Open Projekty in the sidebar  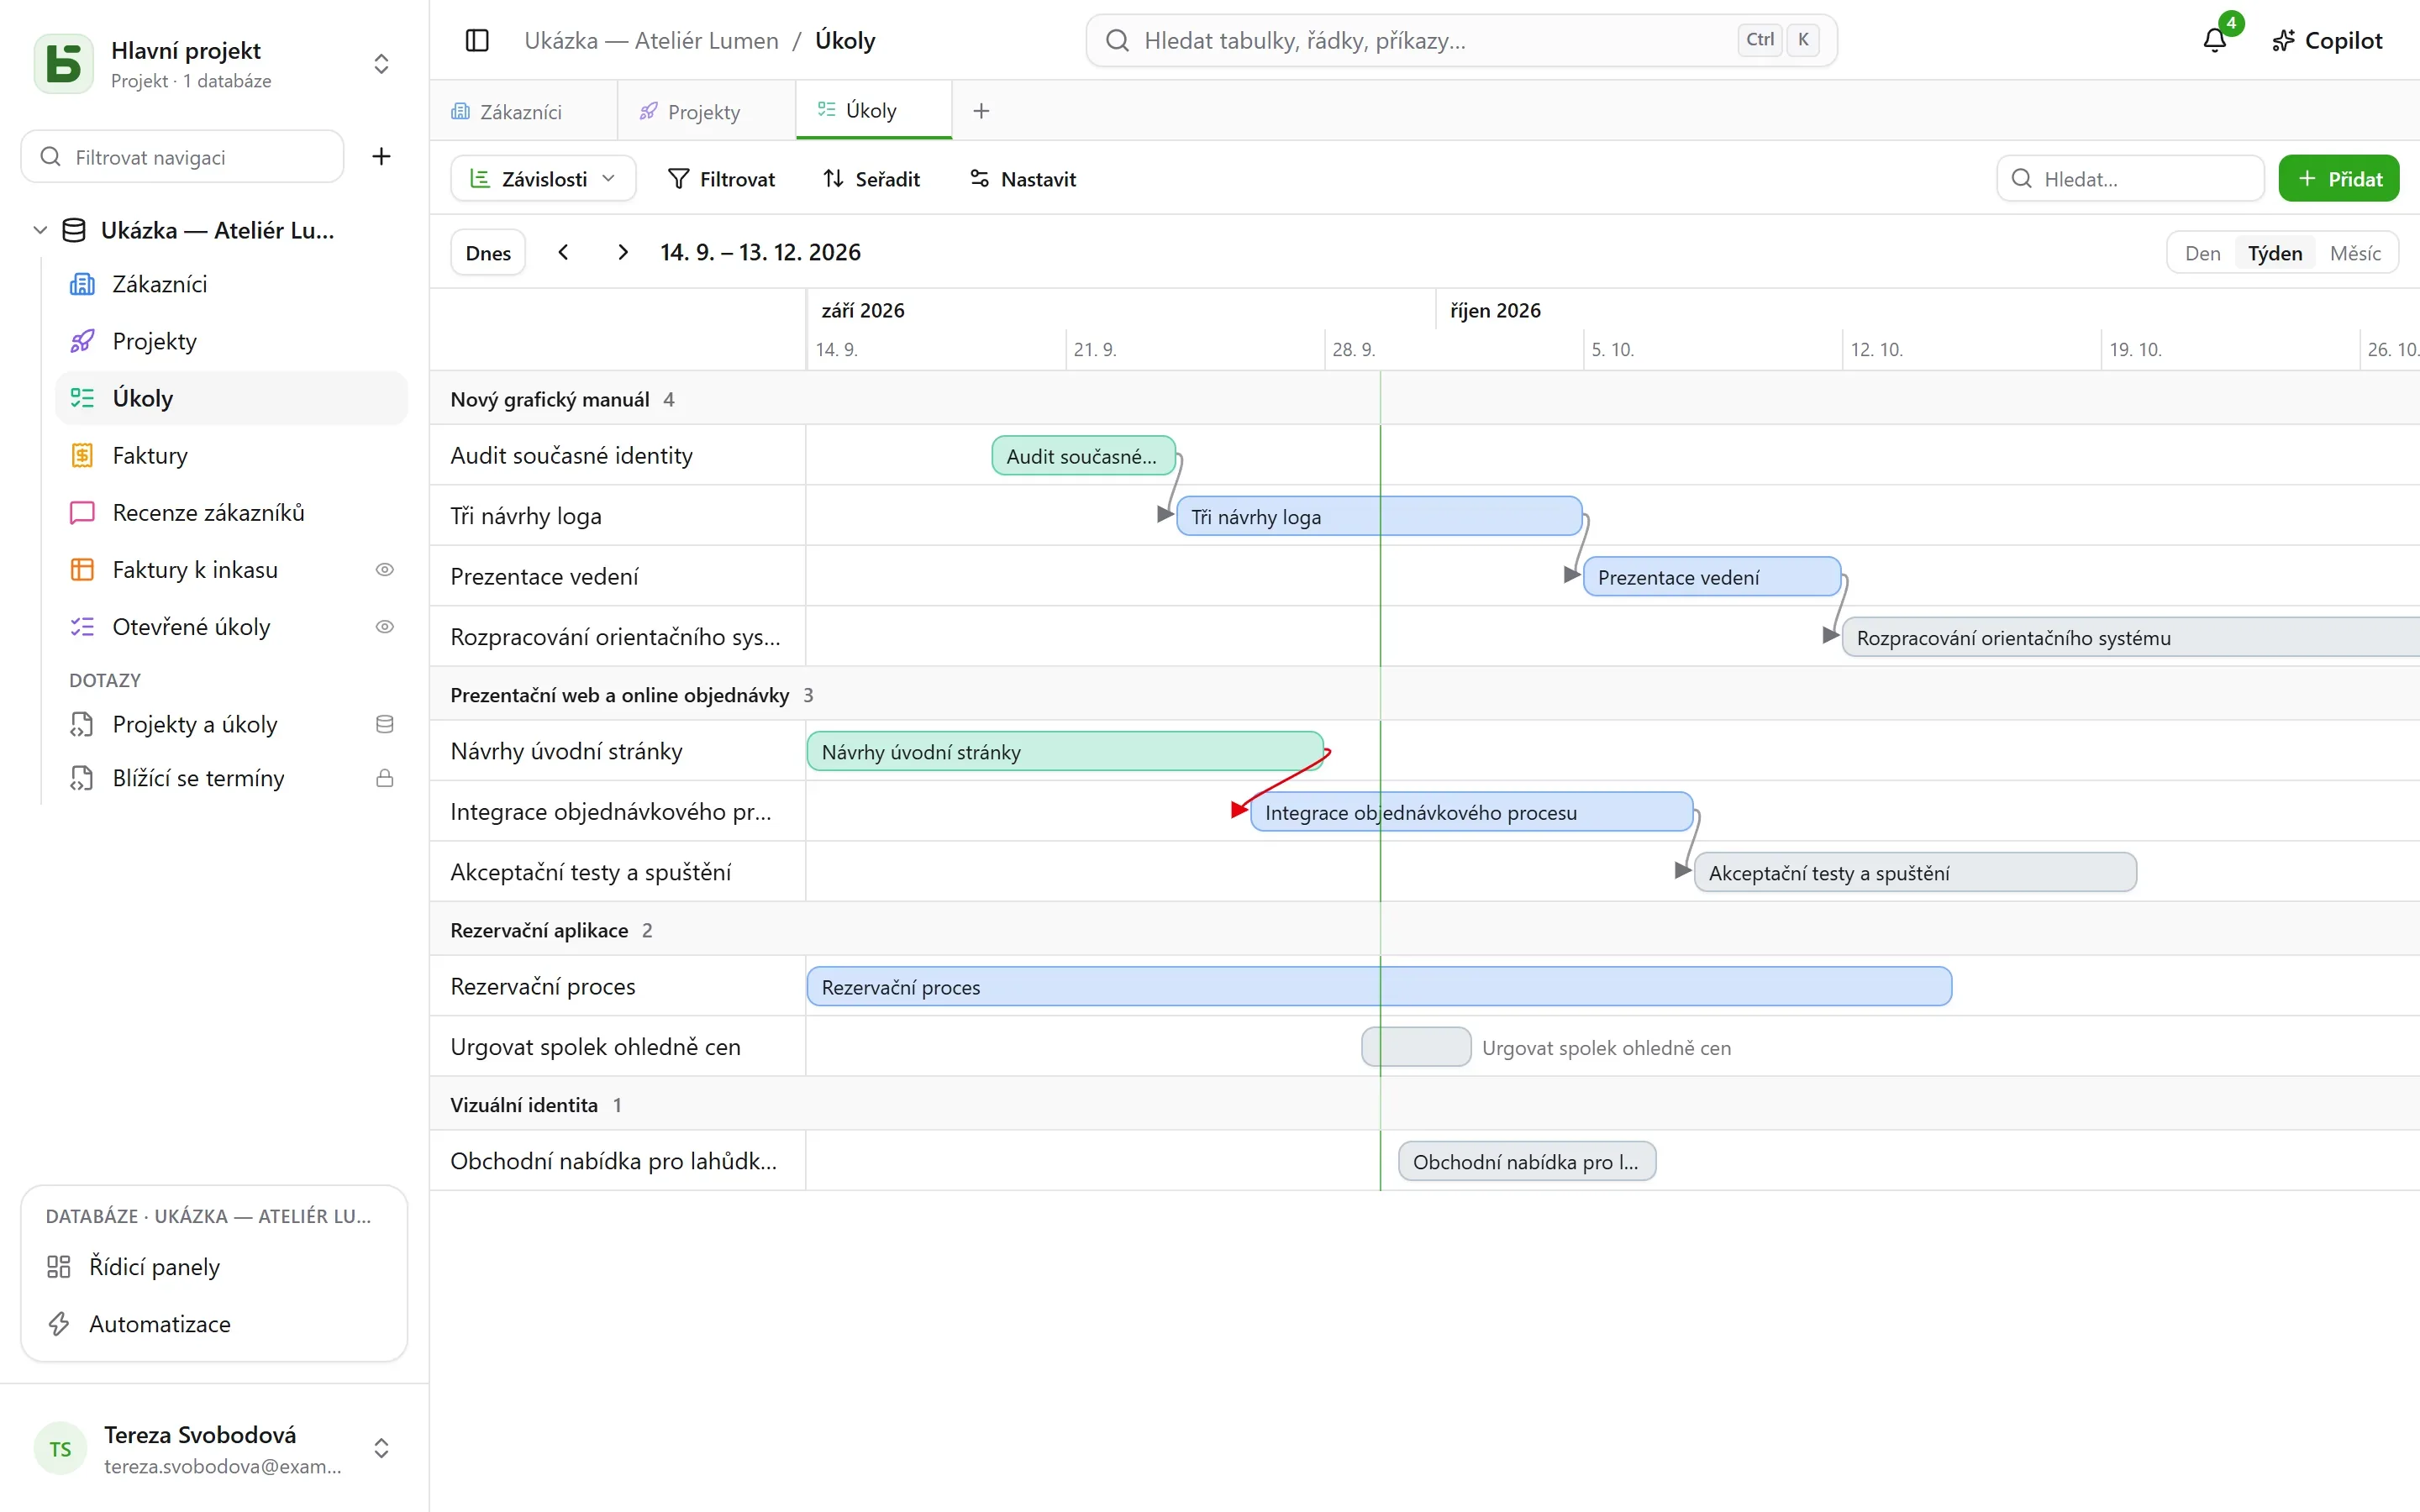tap(232, 342)
